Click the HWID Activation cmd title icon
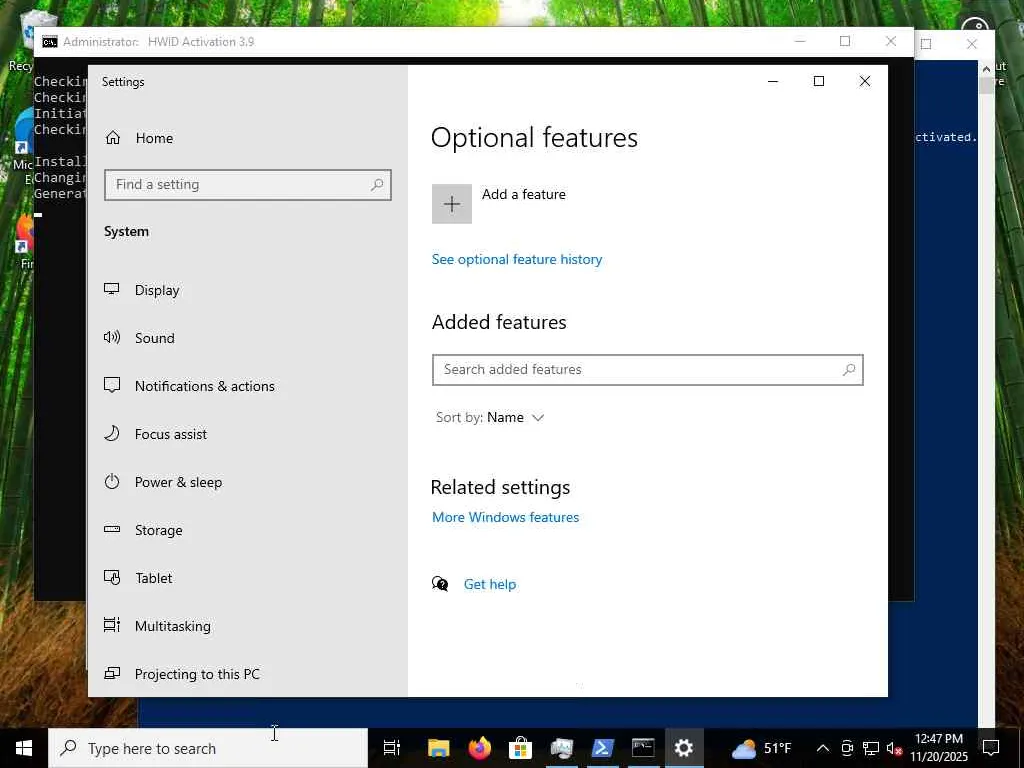Screen dimensions: 1024x768 tap(50, 42)
